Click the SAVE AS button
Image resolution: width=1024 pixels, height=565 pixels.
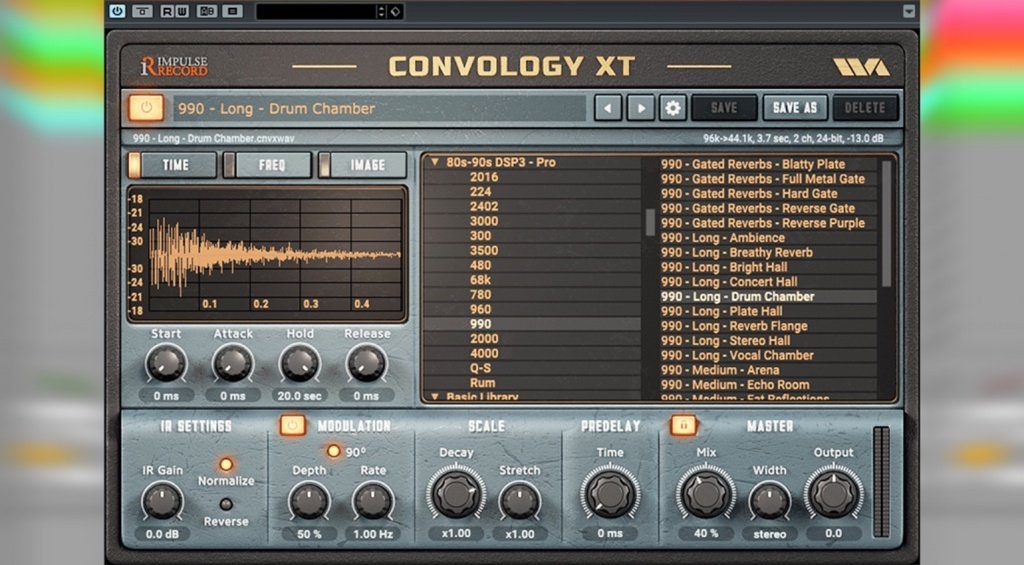pyautogui.click(x=795, y=108)
